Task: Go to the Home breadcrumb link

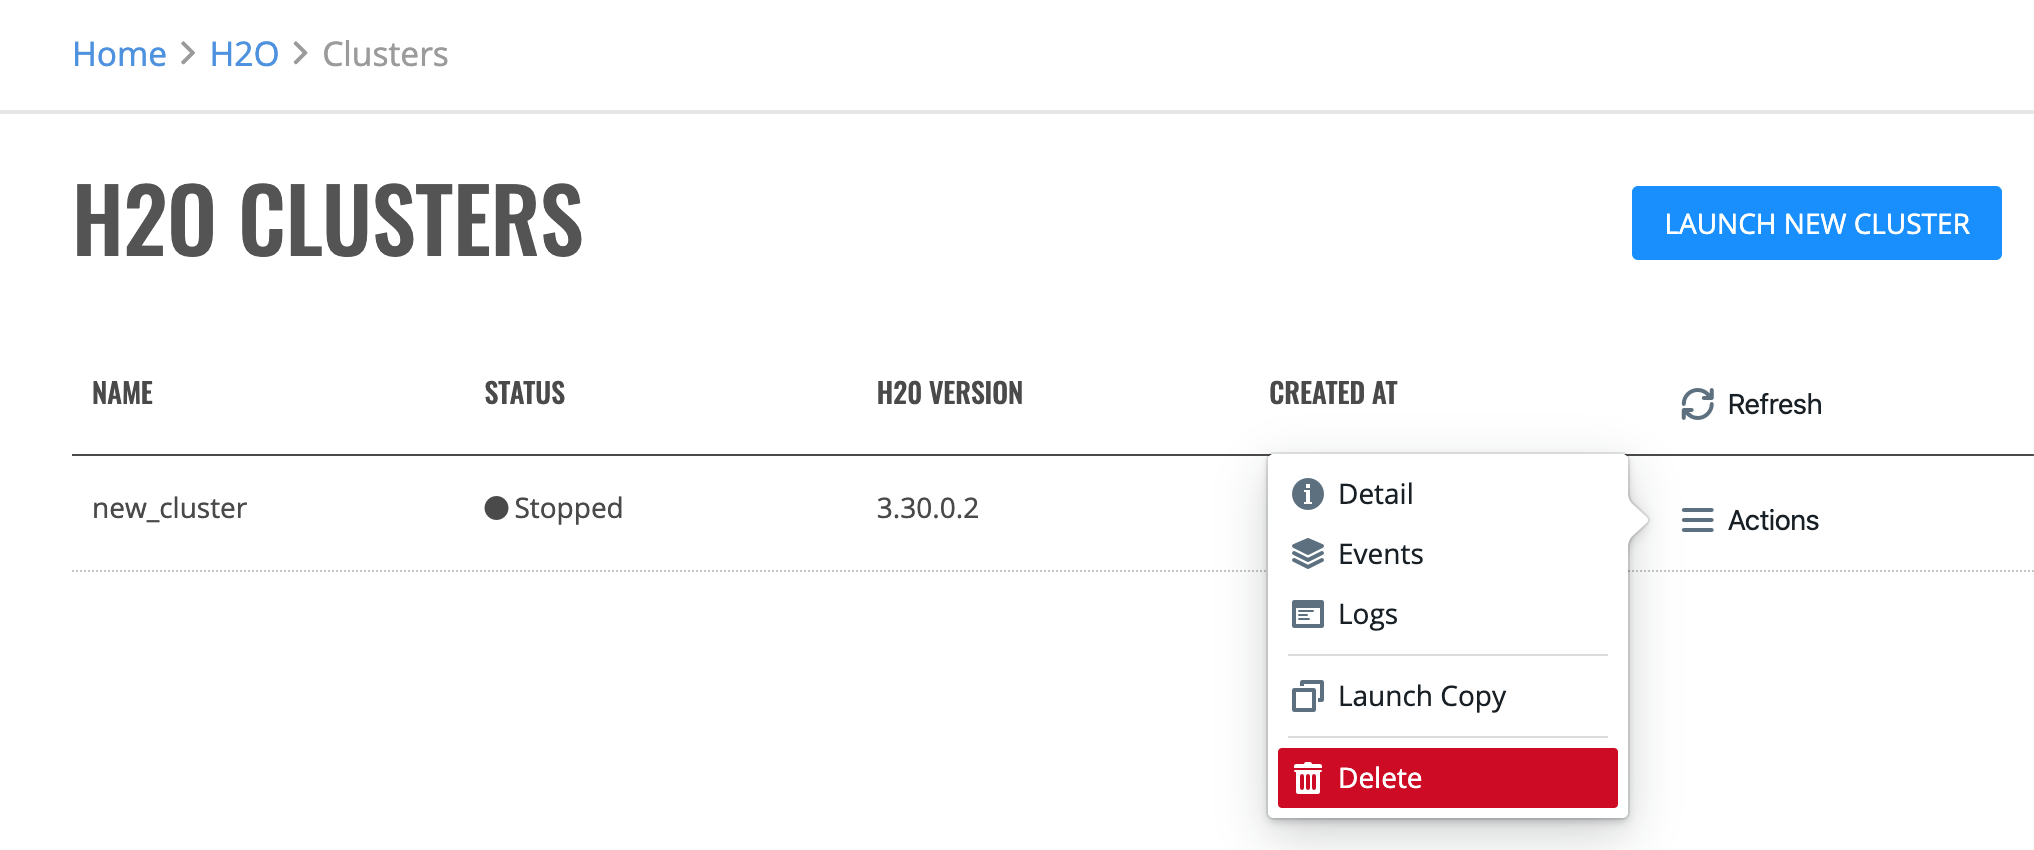Action: (x=119, y=54)
